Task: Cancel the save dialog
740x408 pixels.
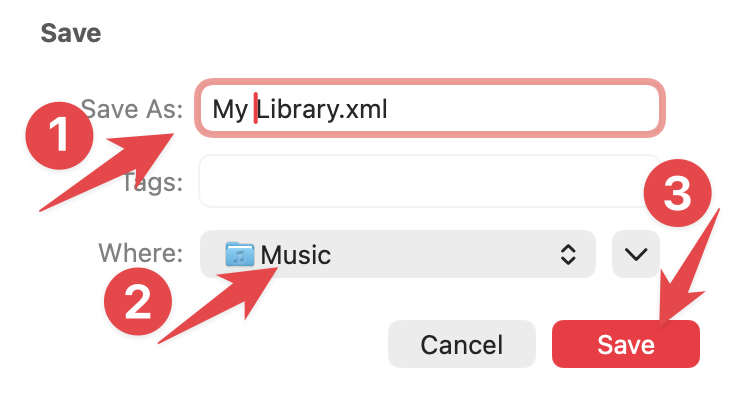Action: tap(461, 345)
